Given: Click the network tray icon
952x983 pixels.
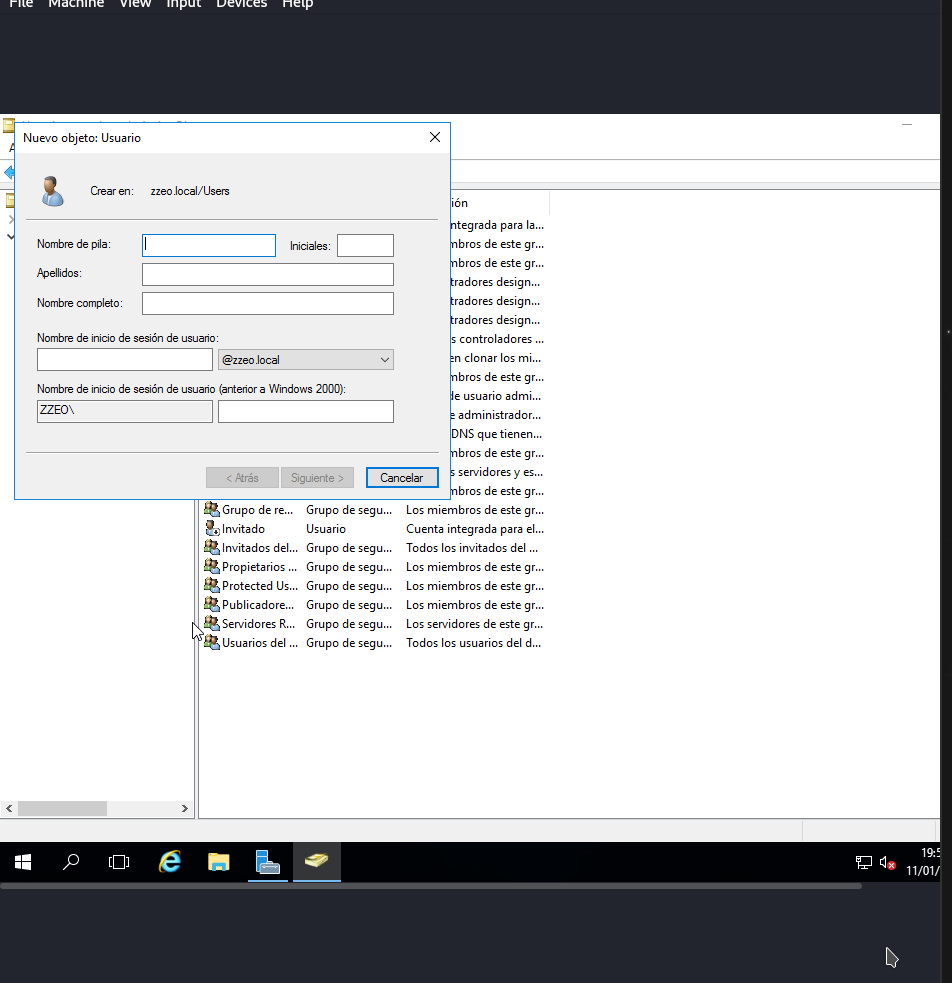Looking at the screenshot, I should [x=864, y=863].
